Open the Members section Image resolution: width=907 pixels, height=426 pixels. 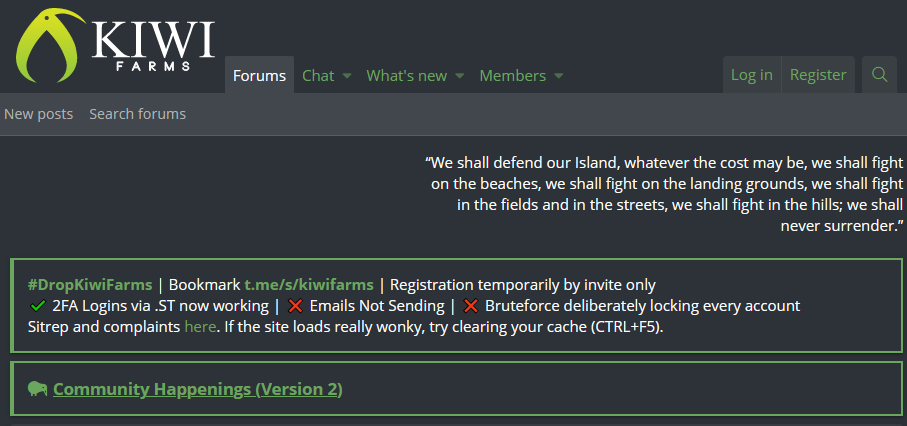[512, 76]
